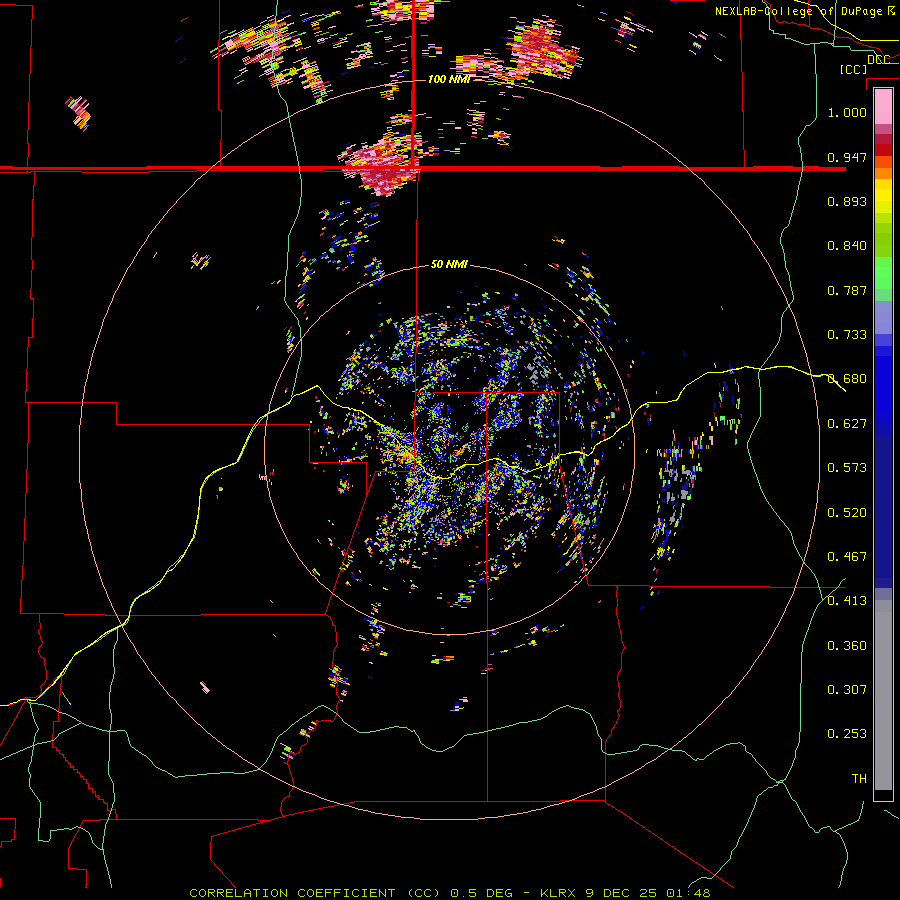Click the 0.5 DEG elevation text
The width and height of the screenshot is (900, 900).
click(481, 893)
